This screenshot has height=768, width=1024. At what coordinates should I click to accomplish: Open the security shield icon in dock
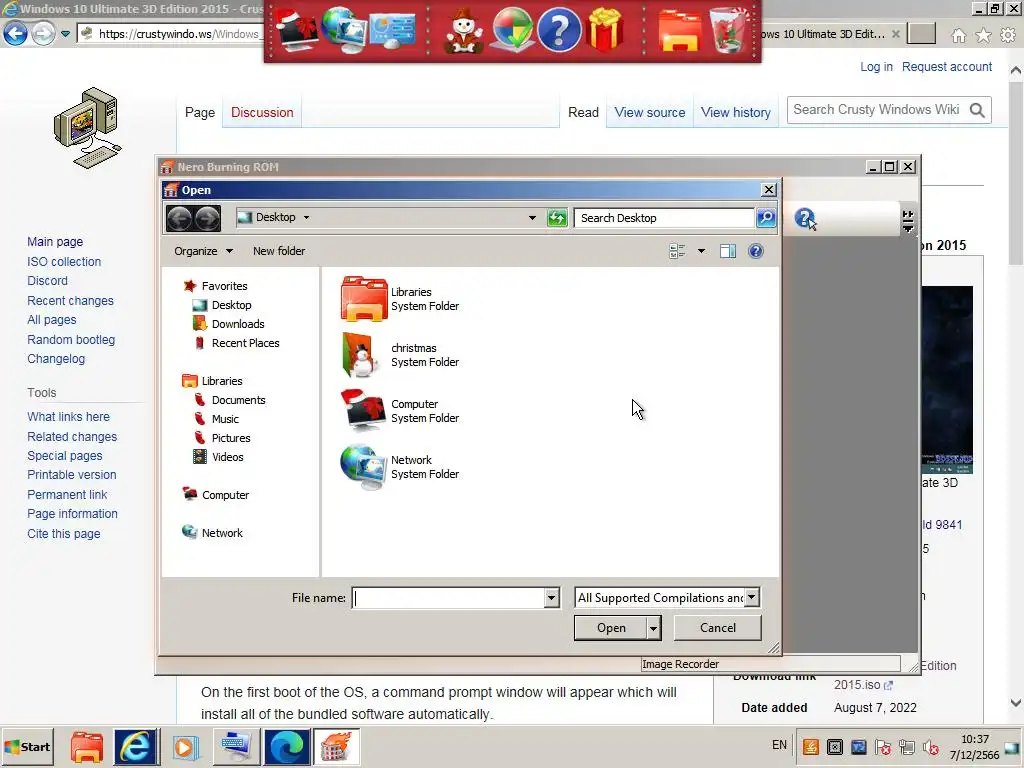click(512, 29)
